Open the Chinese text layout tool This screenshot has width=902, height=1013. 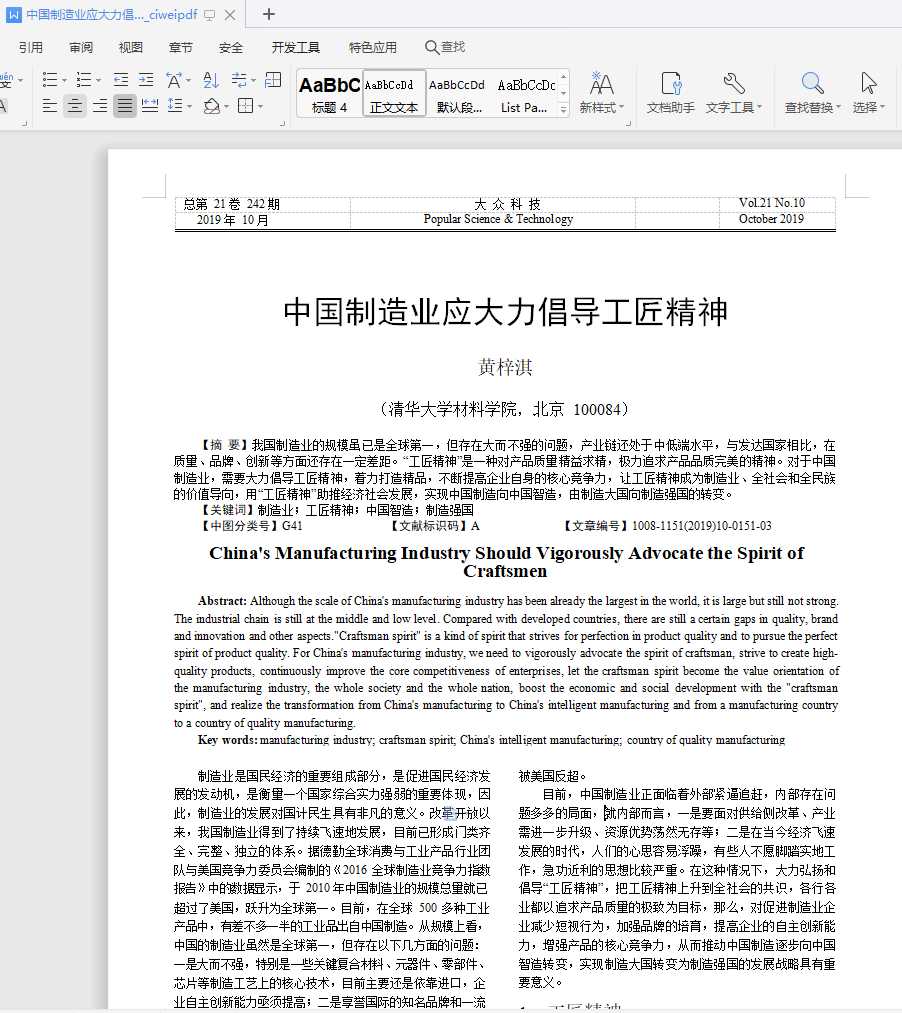(173, 80)
